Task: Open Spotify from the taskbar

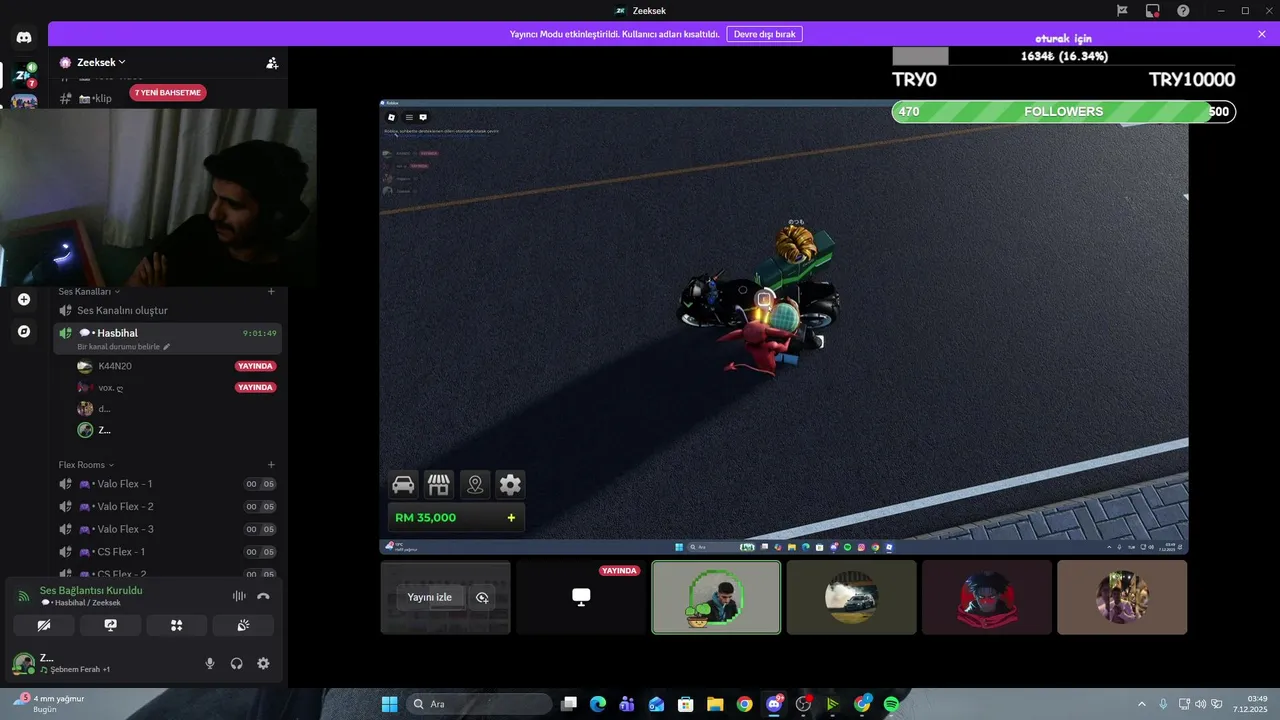Action: click(891, 704)
